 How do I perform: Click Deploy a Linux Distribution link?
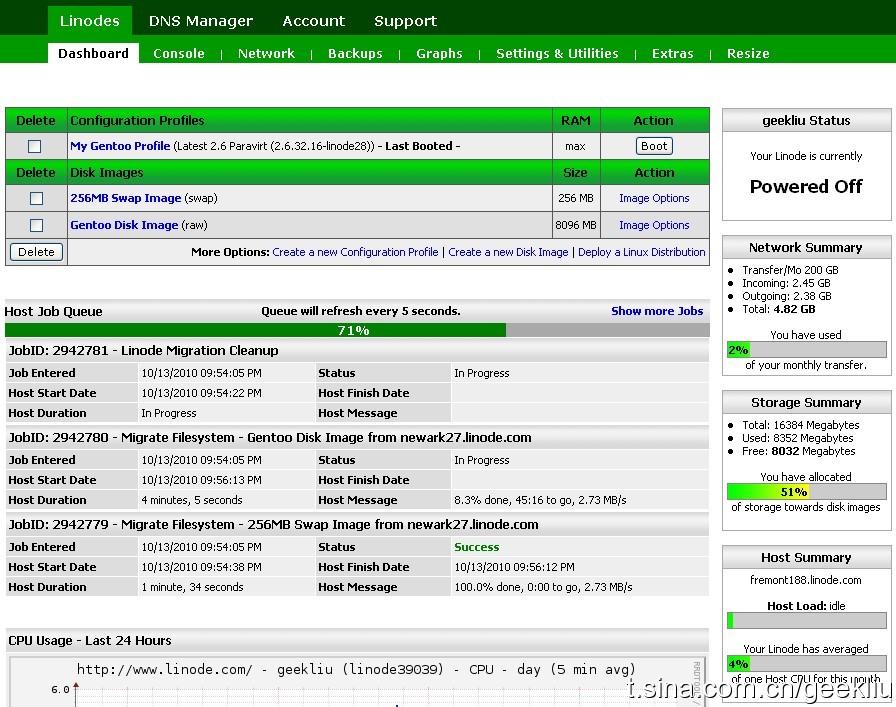click(x=642, y=252)
